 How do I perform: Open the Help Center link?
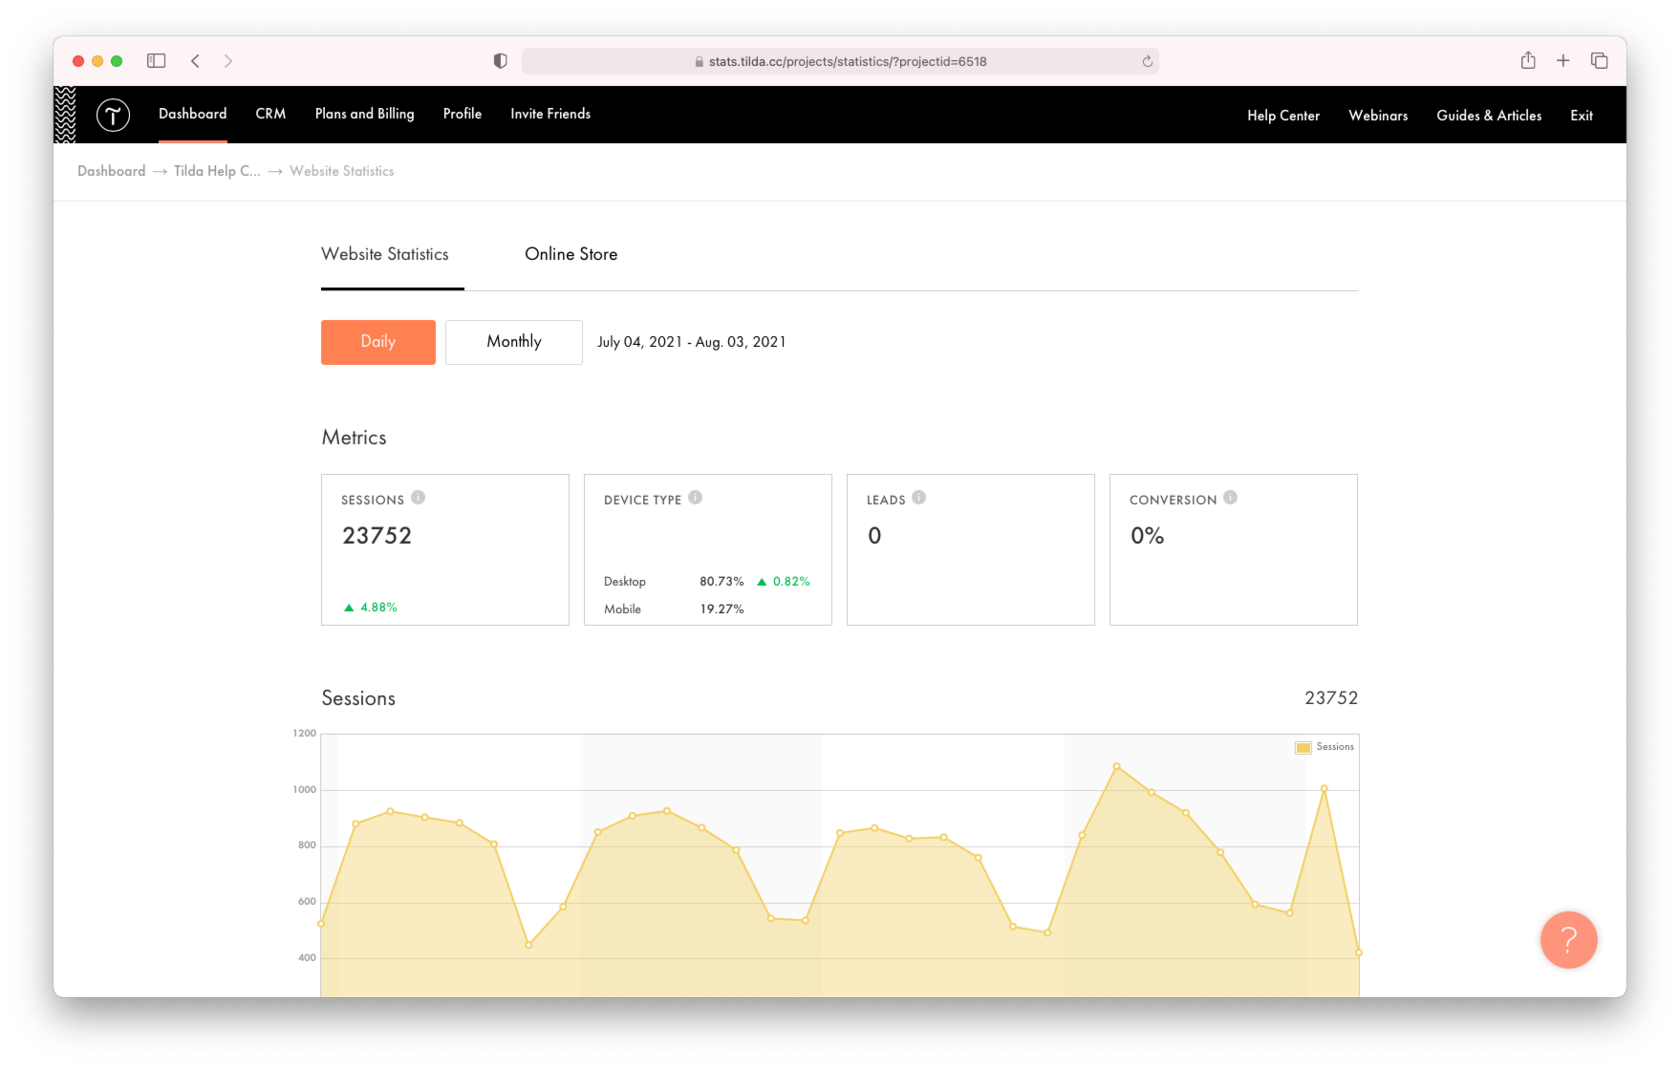tap(1283, 116)
